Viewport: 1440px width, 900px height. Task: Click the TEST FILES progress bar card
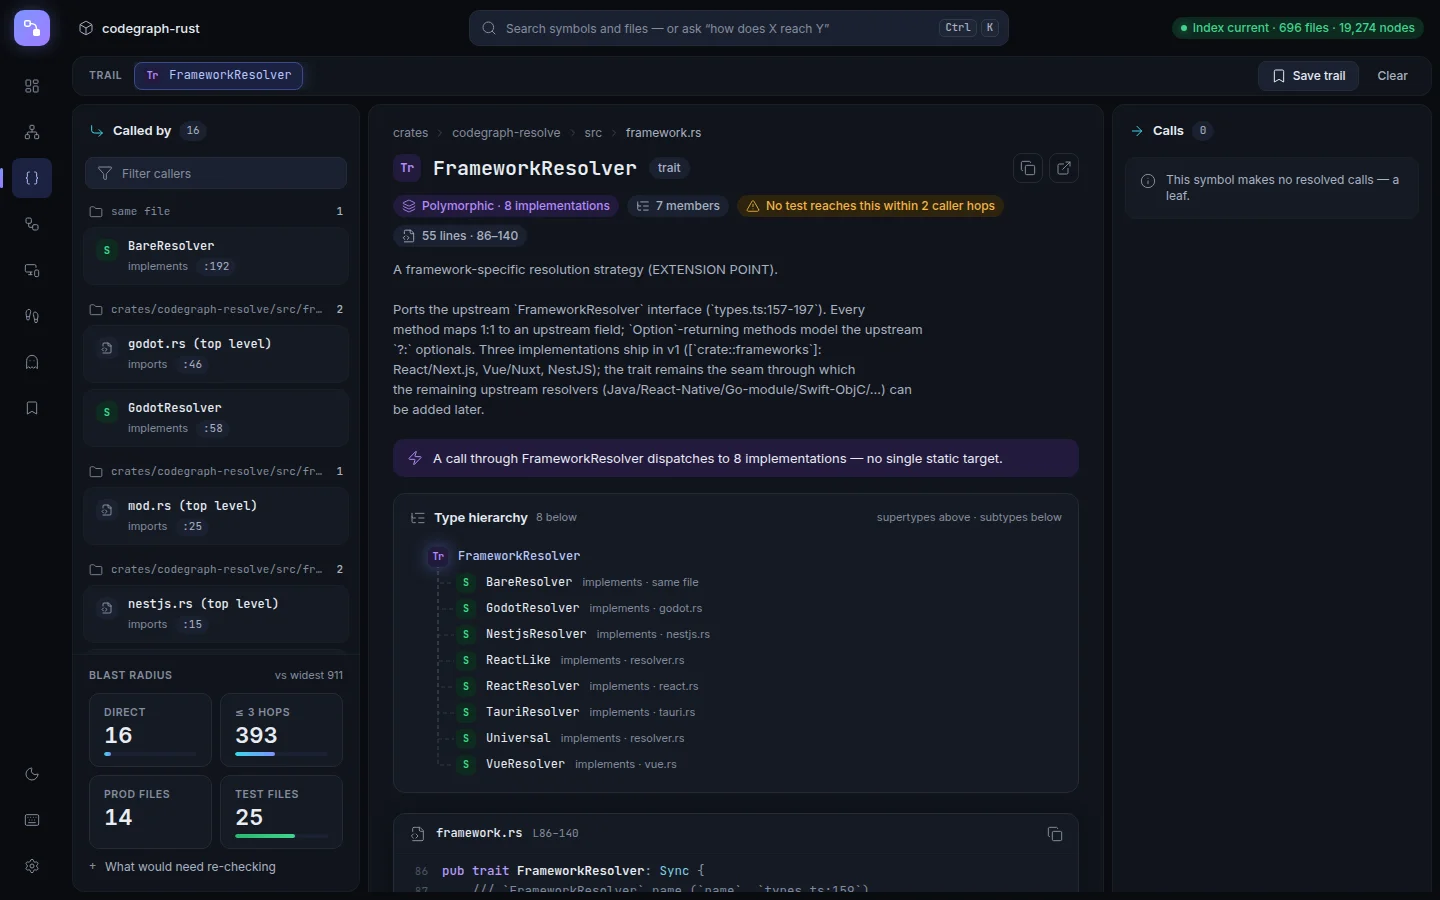coord(281,812)
